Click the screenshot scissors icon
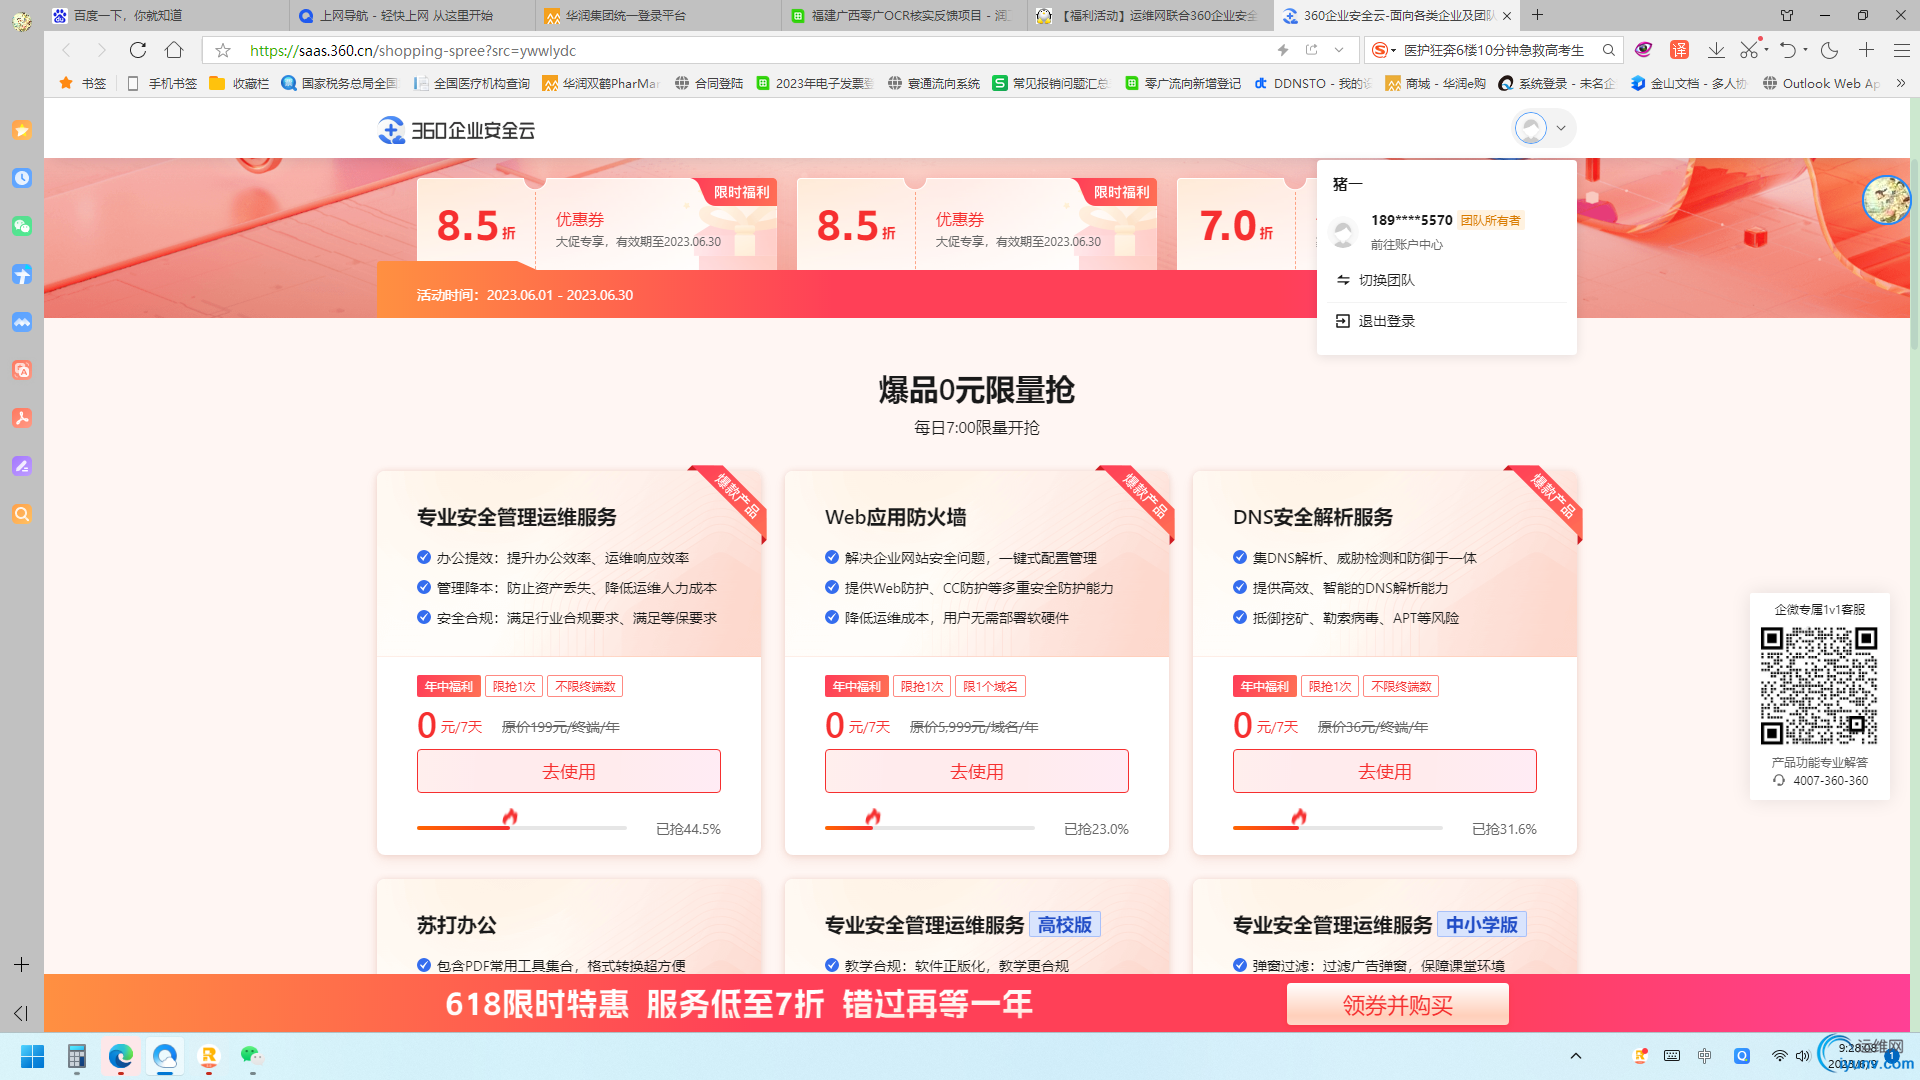Viewport: 1920px width, 1080px height. [1748, 50]
